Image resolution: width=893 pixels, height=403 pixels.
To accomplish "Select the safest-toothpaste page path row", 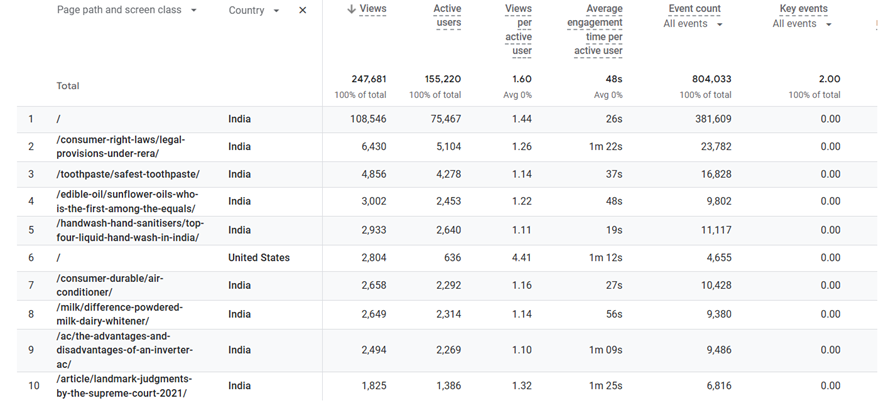I will tap(128, 174).
